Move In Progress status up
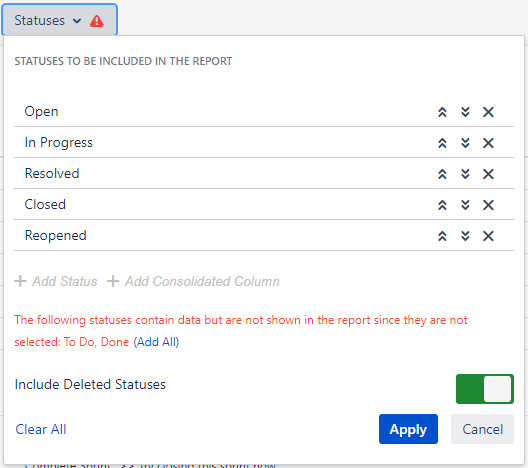528x468 pixels. (442, 143)
